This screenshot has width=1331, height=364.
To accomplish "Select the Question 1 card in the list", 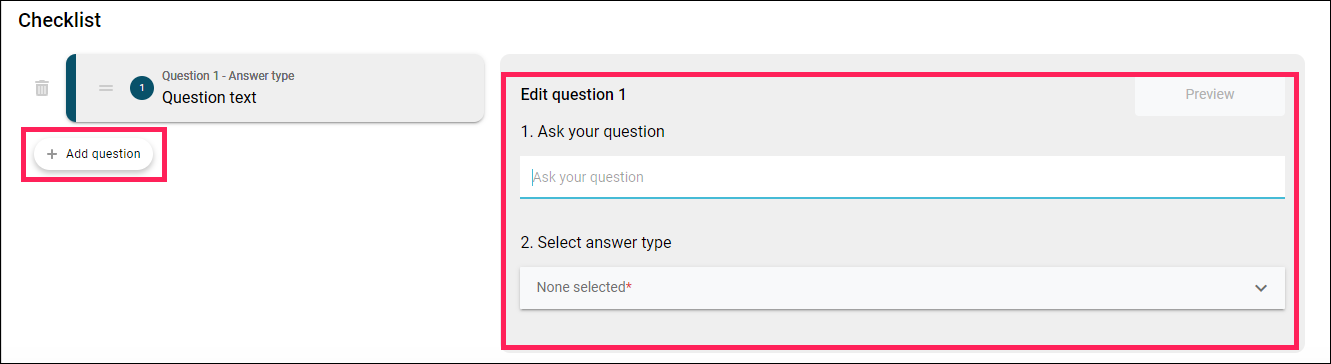I will pos(275,88).
